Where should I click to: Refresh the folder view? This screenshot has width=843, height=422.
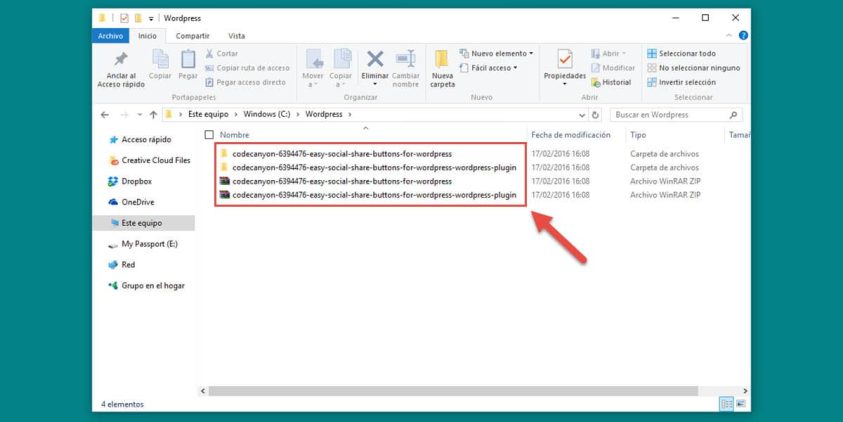pyautogui.click(x=595, y=115)
